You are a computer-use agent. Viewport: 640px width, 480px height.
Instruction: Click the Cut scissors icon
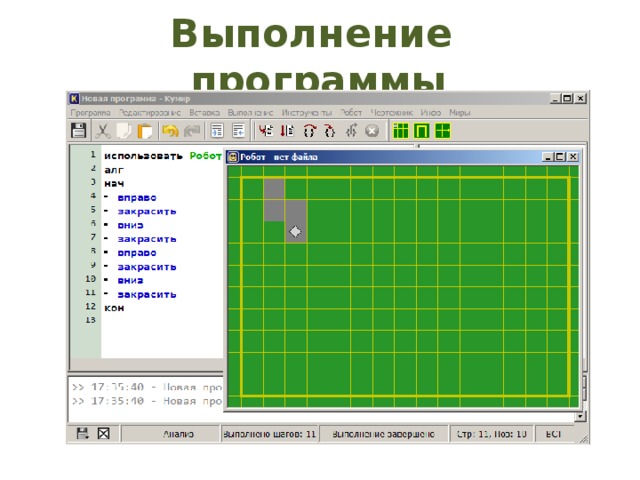(x=102, y=131)
